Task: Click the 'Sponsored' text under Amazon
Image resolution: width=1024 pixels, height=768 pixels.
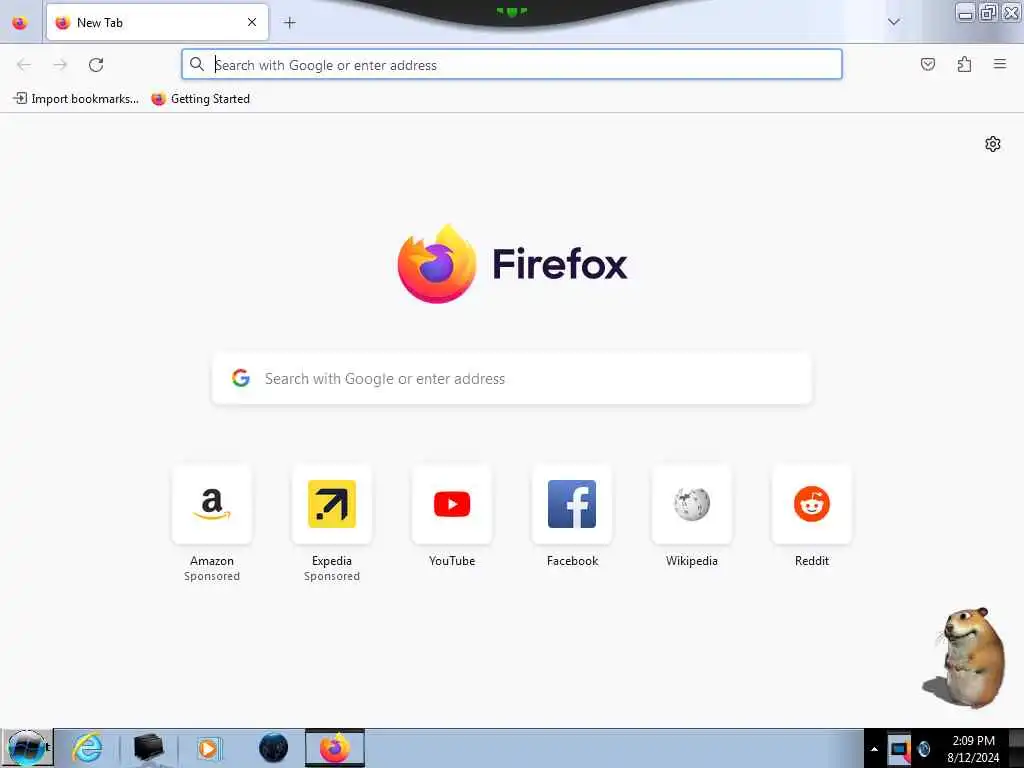Action: pos(212,576)
